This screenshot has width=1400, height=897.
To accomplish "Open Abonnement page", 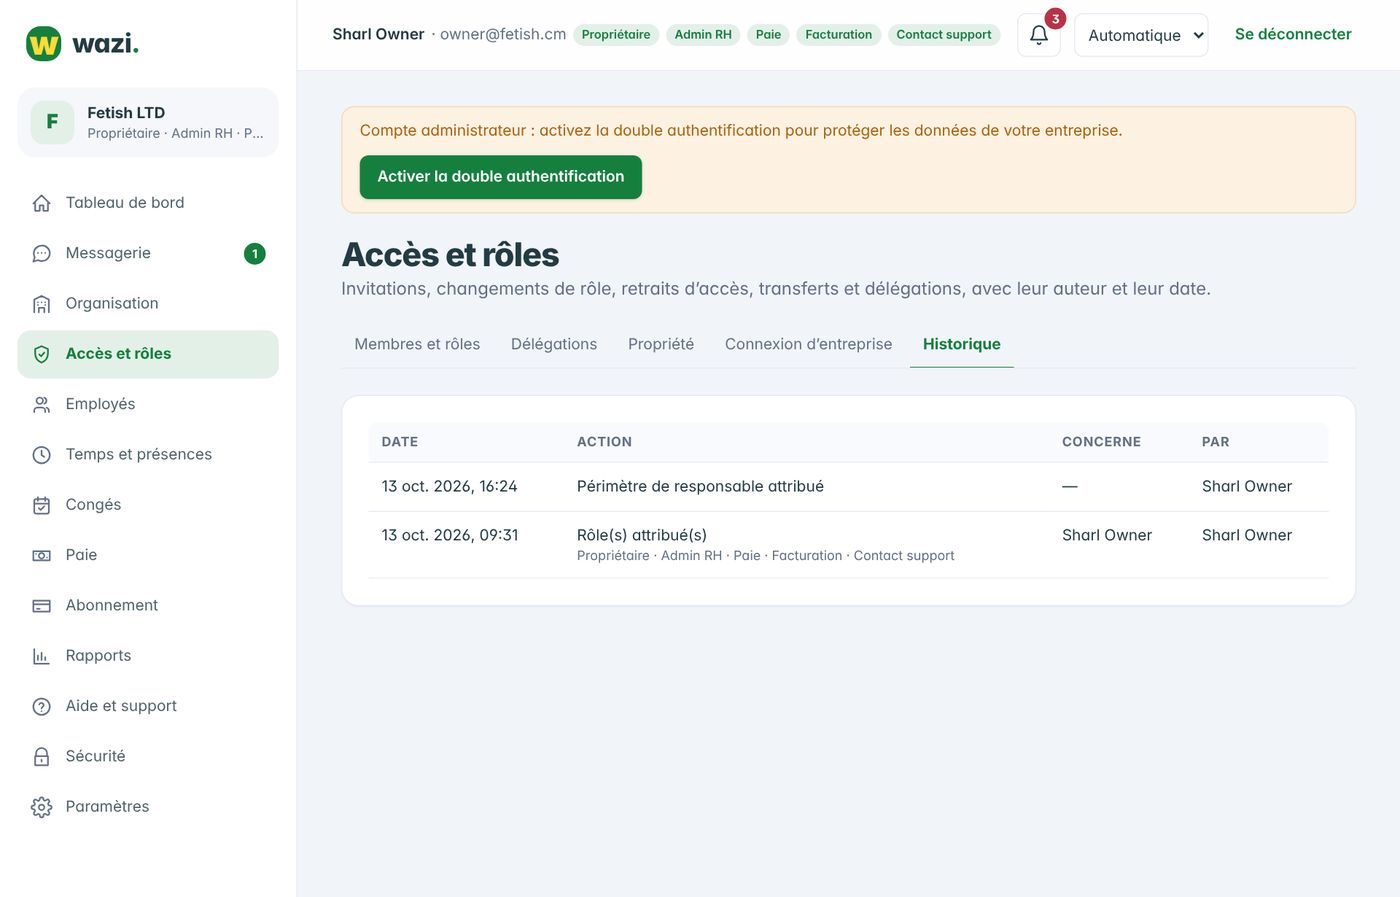I will coord(148,605).
